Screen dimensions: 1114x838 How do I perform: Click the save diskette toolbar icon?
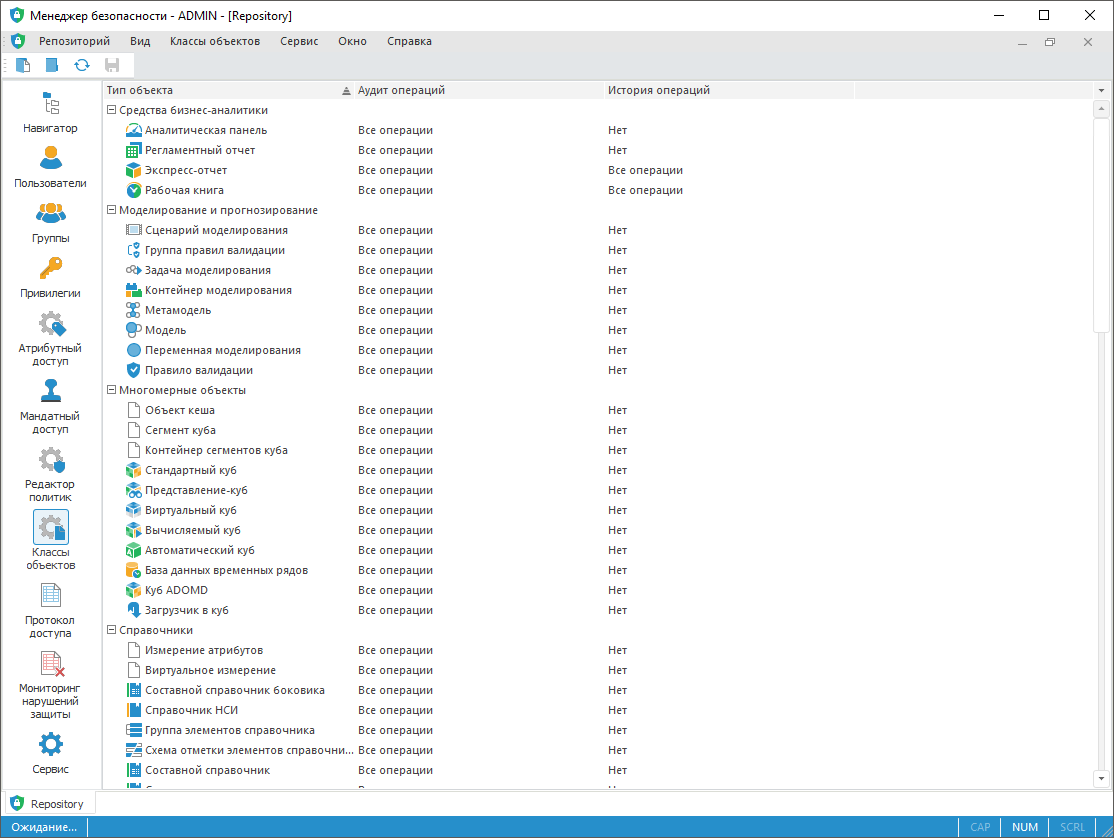(112, 65)
